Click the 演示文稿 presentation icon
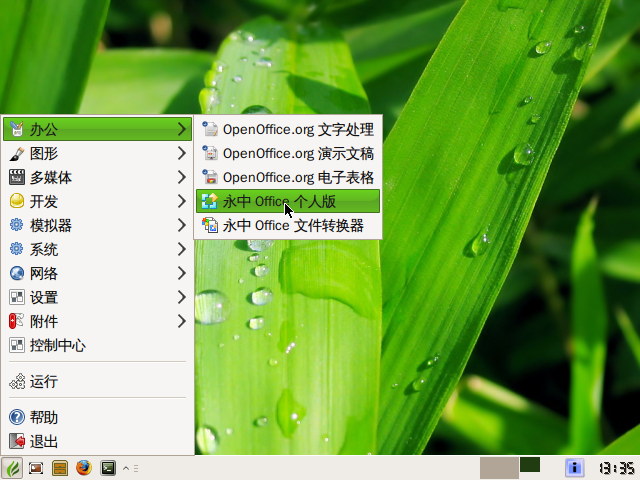 [210, 153]
